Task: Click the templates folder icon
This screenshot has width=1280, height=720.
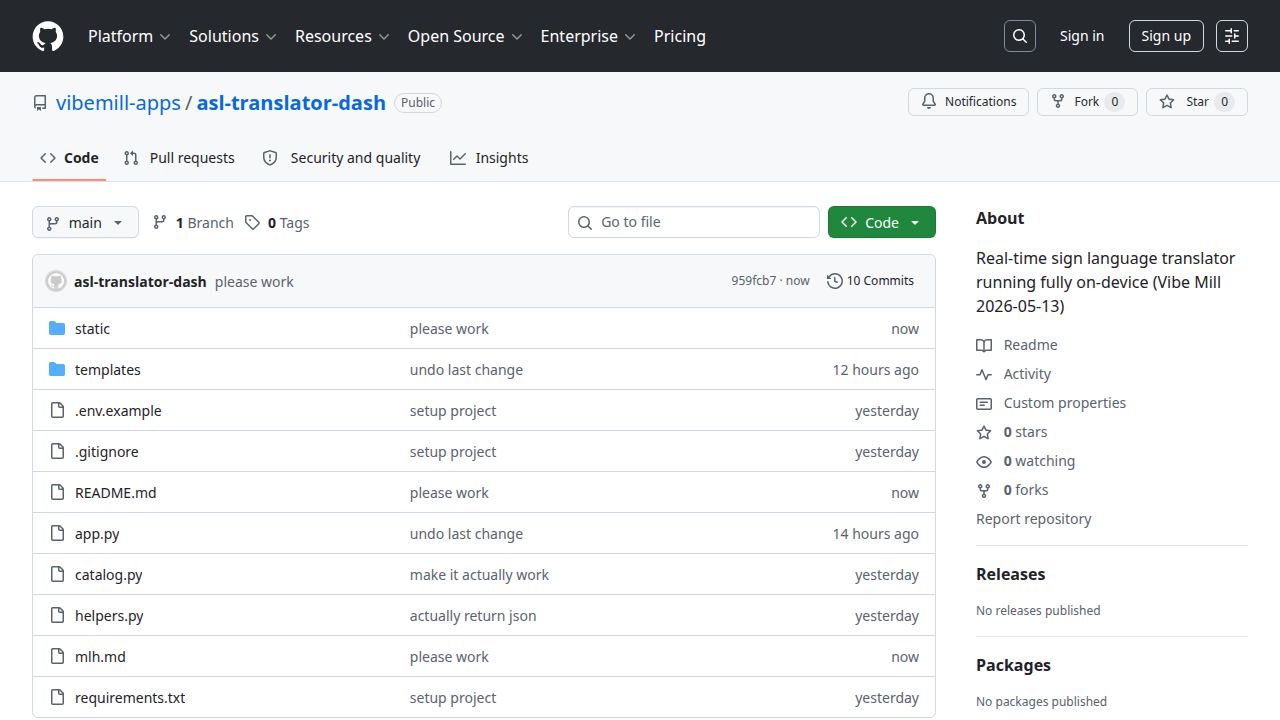Action: pos(57,370)
